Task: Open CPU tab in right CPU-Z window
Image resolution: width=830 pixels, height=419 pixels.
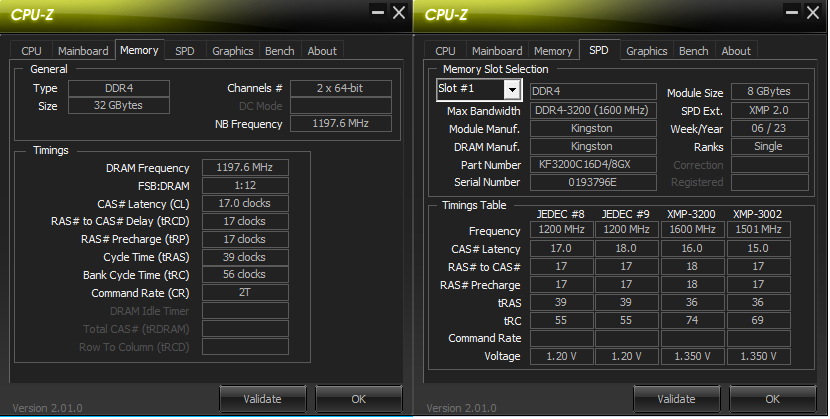Action: pos(445,51)
